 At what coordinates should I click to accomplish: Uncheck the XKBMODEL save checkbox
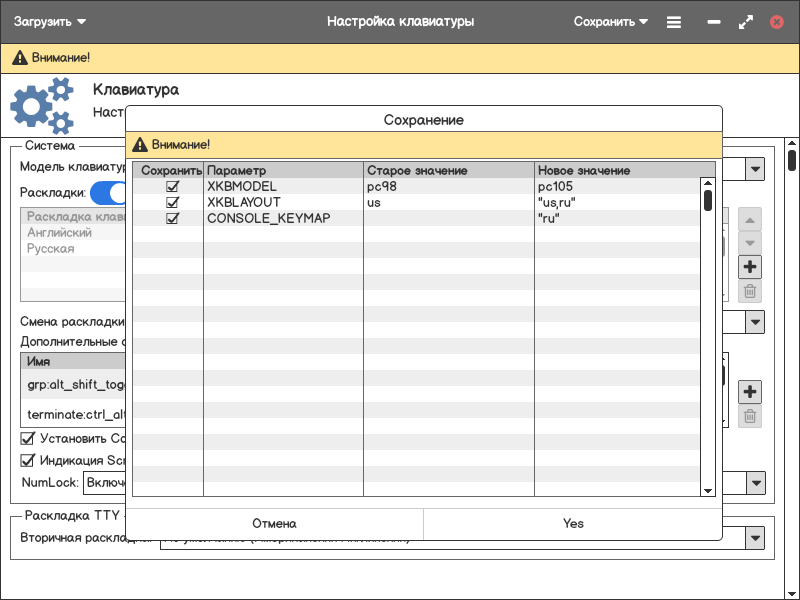172,187
